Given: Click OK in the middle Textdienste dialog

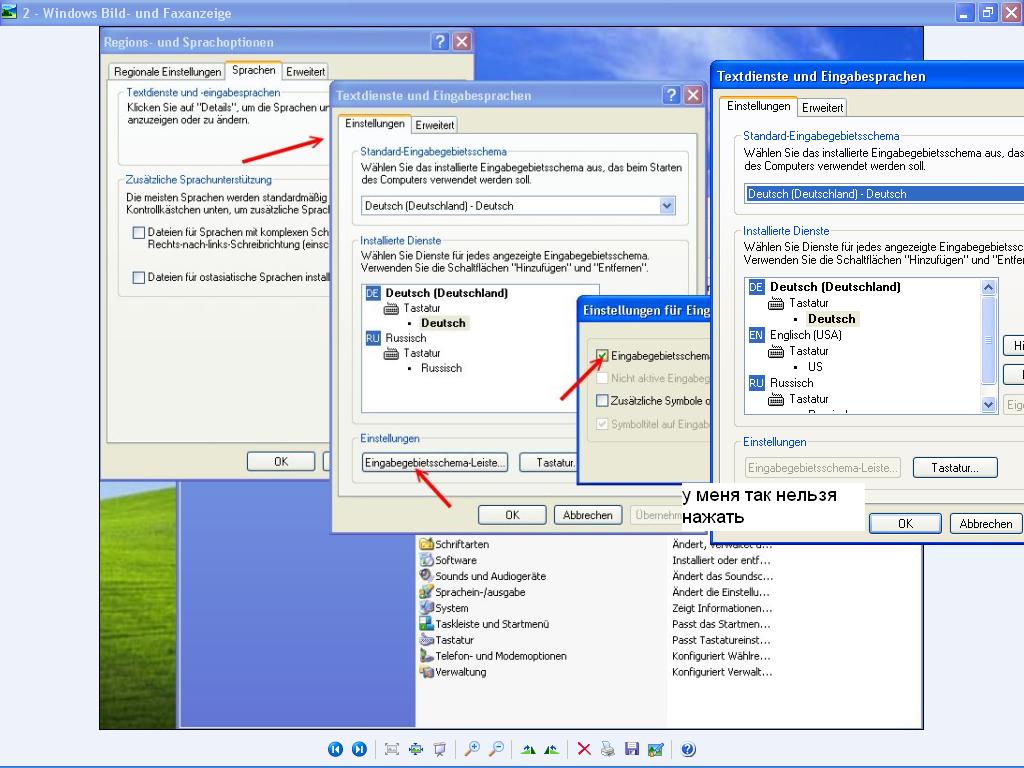Looking at the screenshot, I should click(512, 515).
